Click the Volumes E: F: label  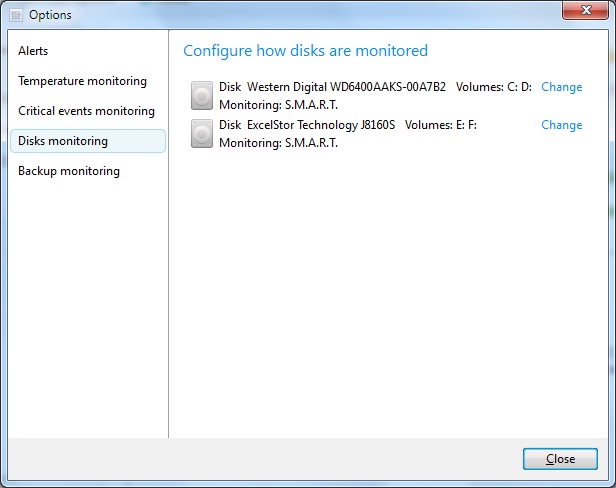pos(441,125)
